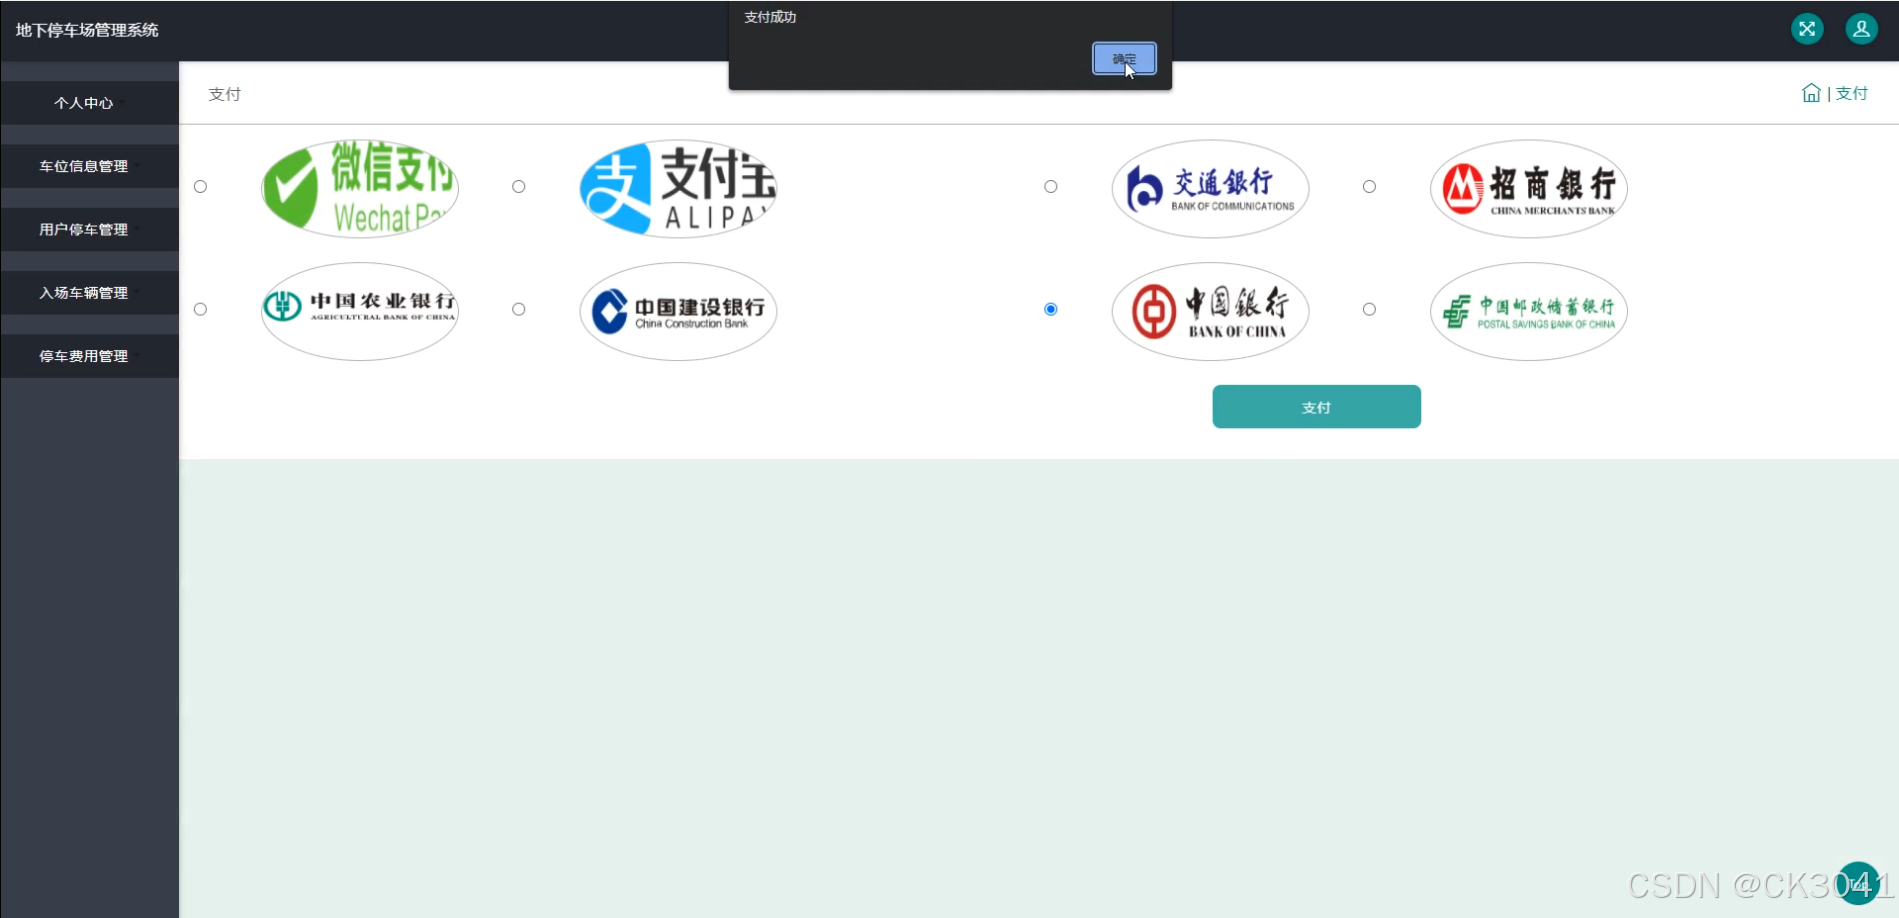Click the WeChat Pay logo
1899x918 pixels.
tap(360, 188)
